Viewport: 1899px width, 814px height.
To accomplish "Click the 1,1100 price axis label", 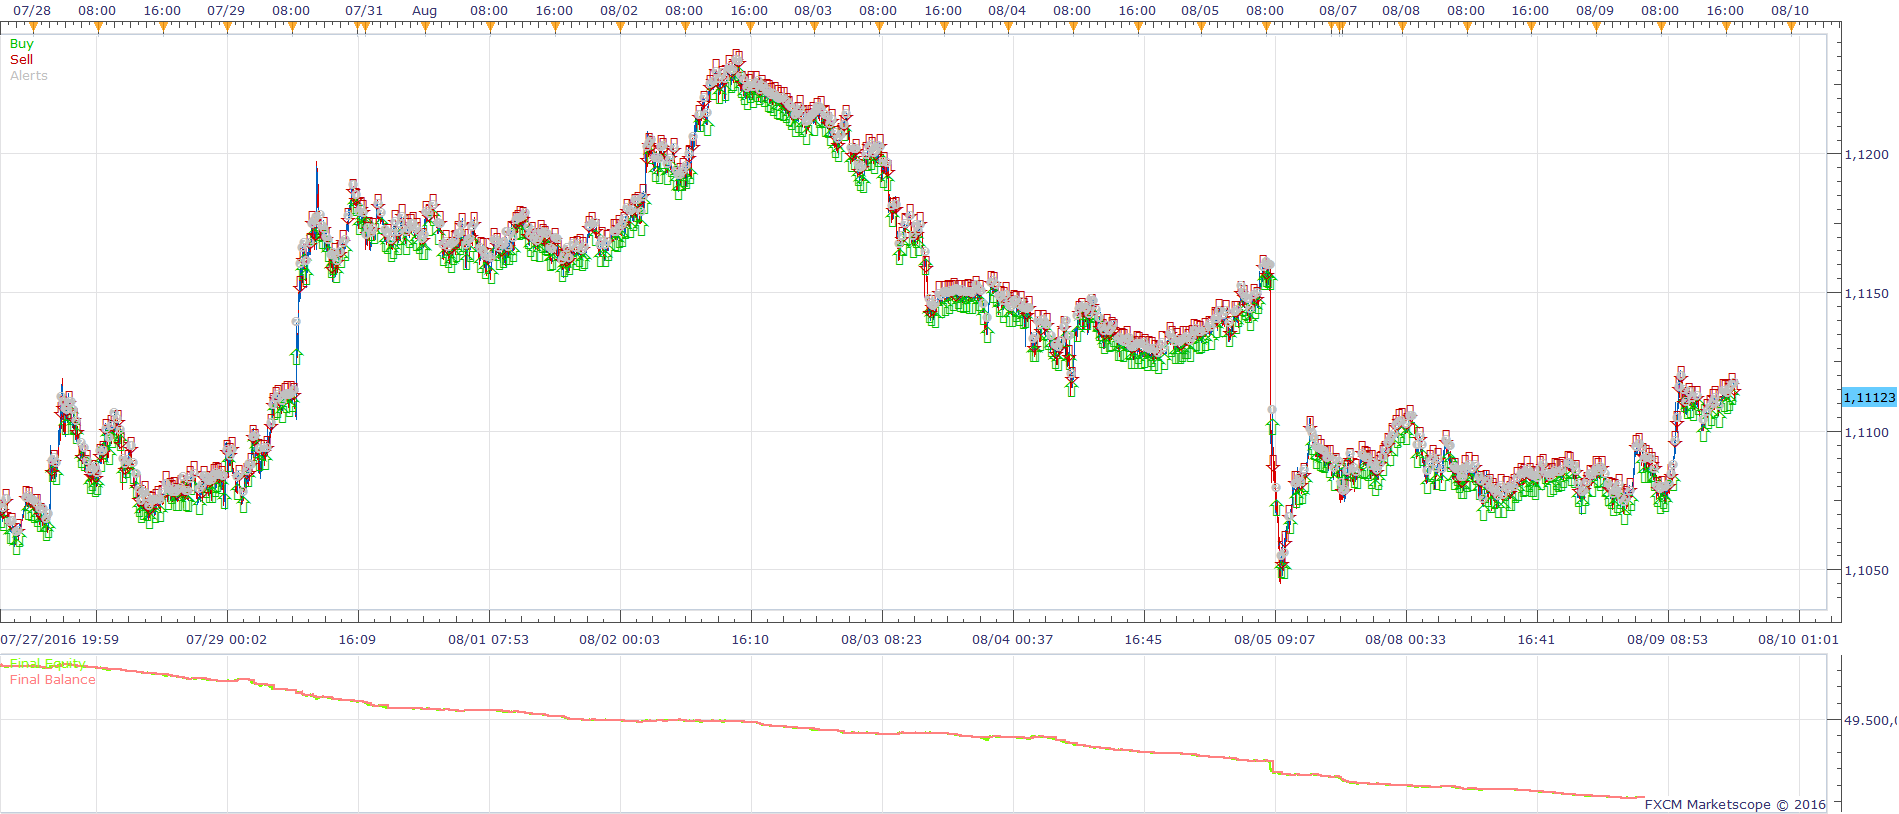I will pyautogui.click(x=1866, y=433).
